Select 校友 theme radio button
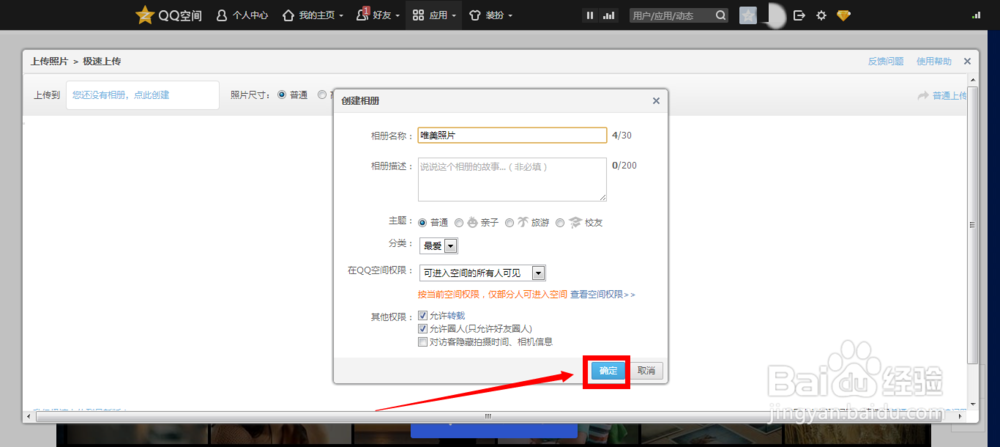The image size is (1000, 447). [x=559, y=223]
